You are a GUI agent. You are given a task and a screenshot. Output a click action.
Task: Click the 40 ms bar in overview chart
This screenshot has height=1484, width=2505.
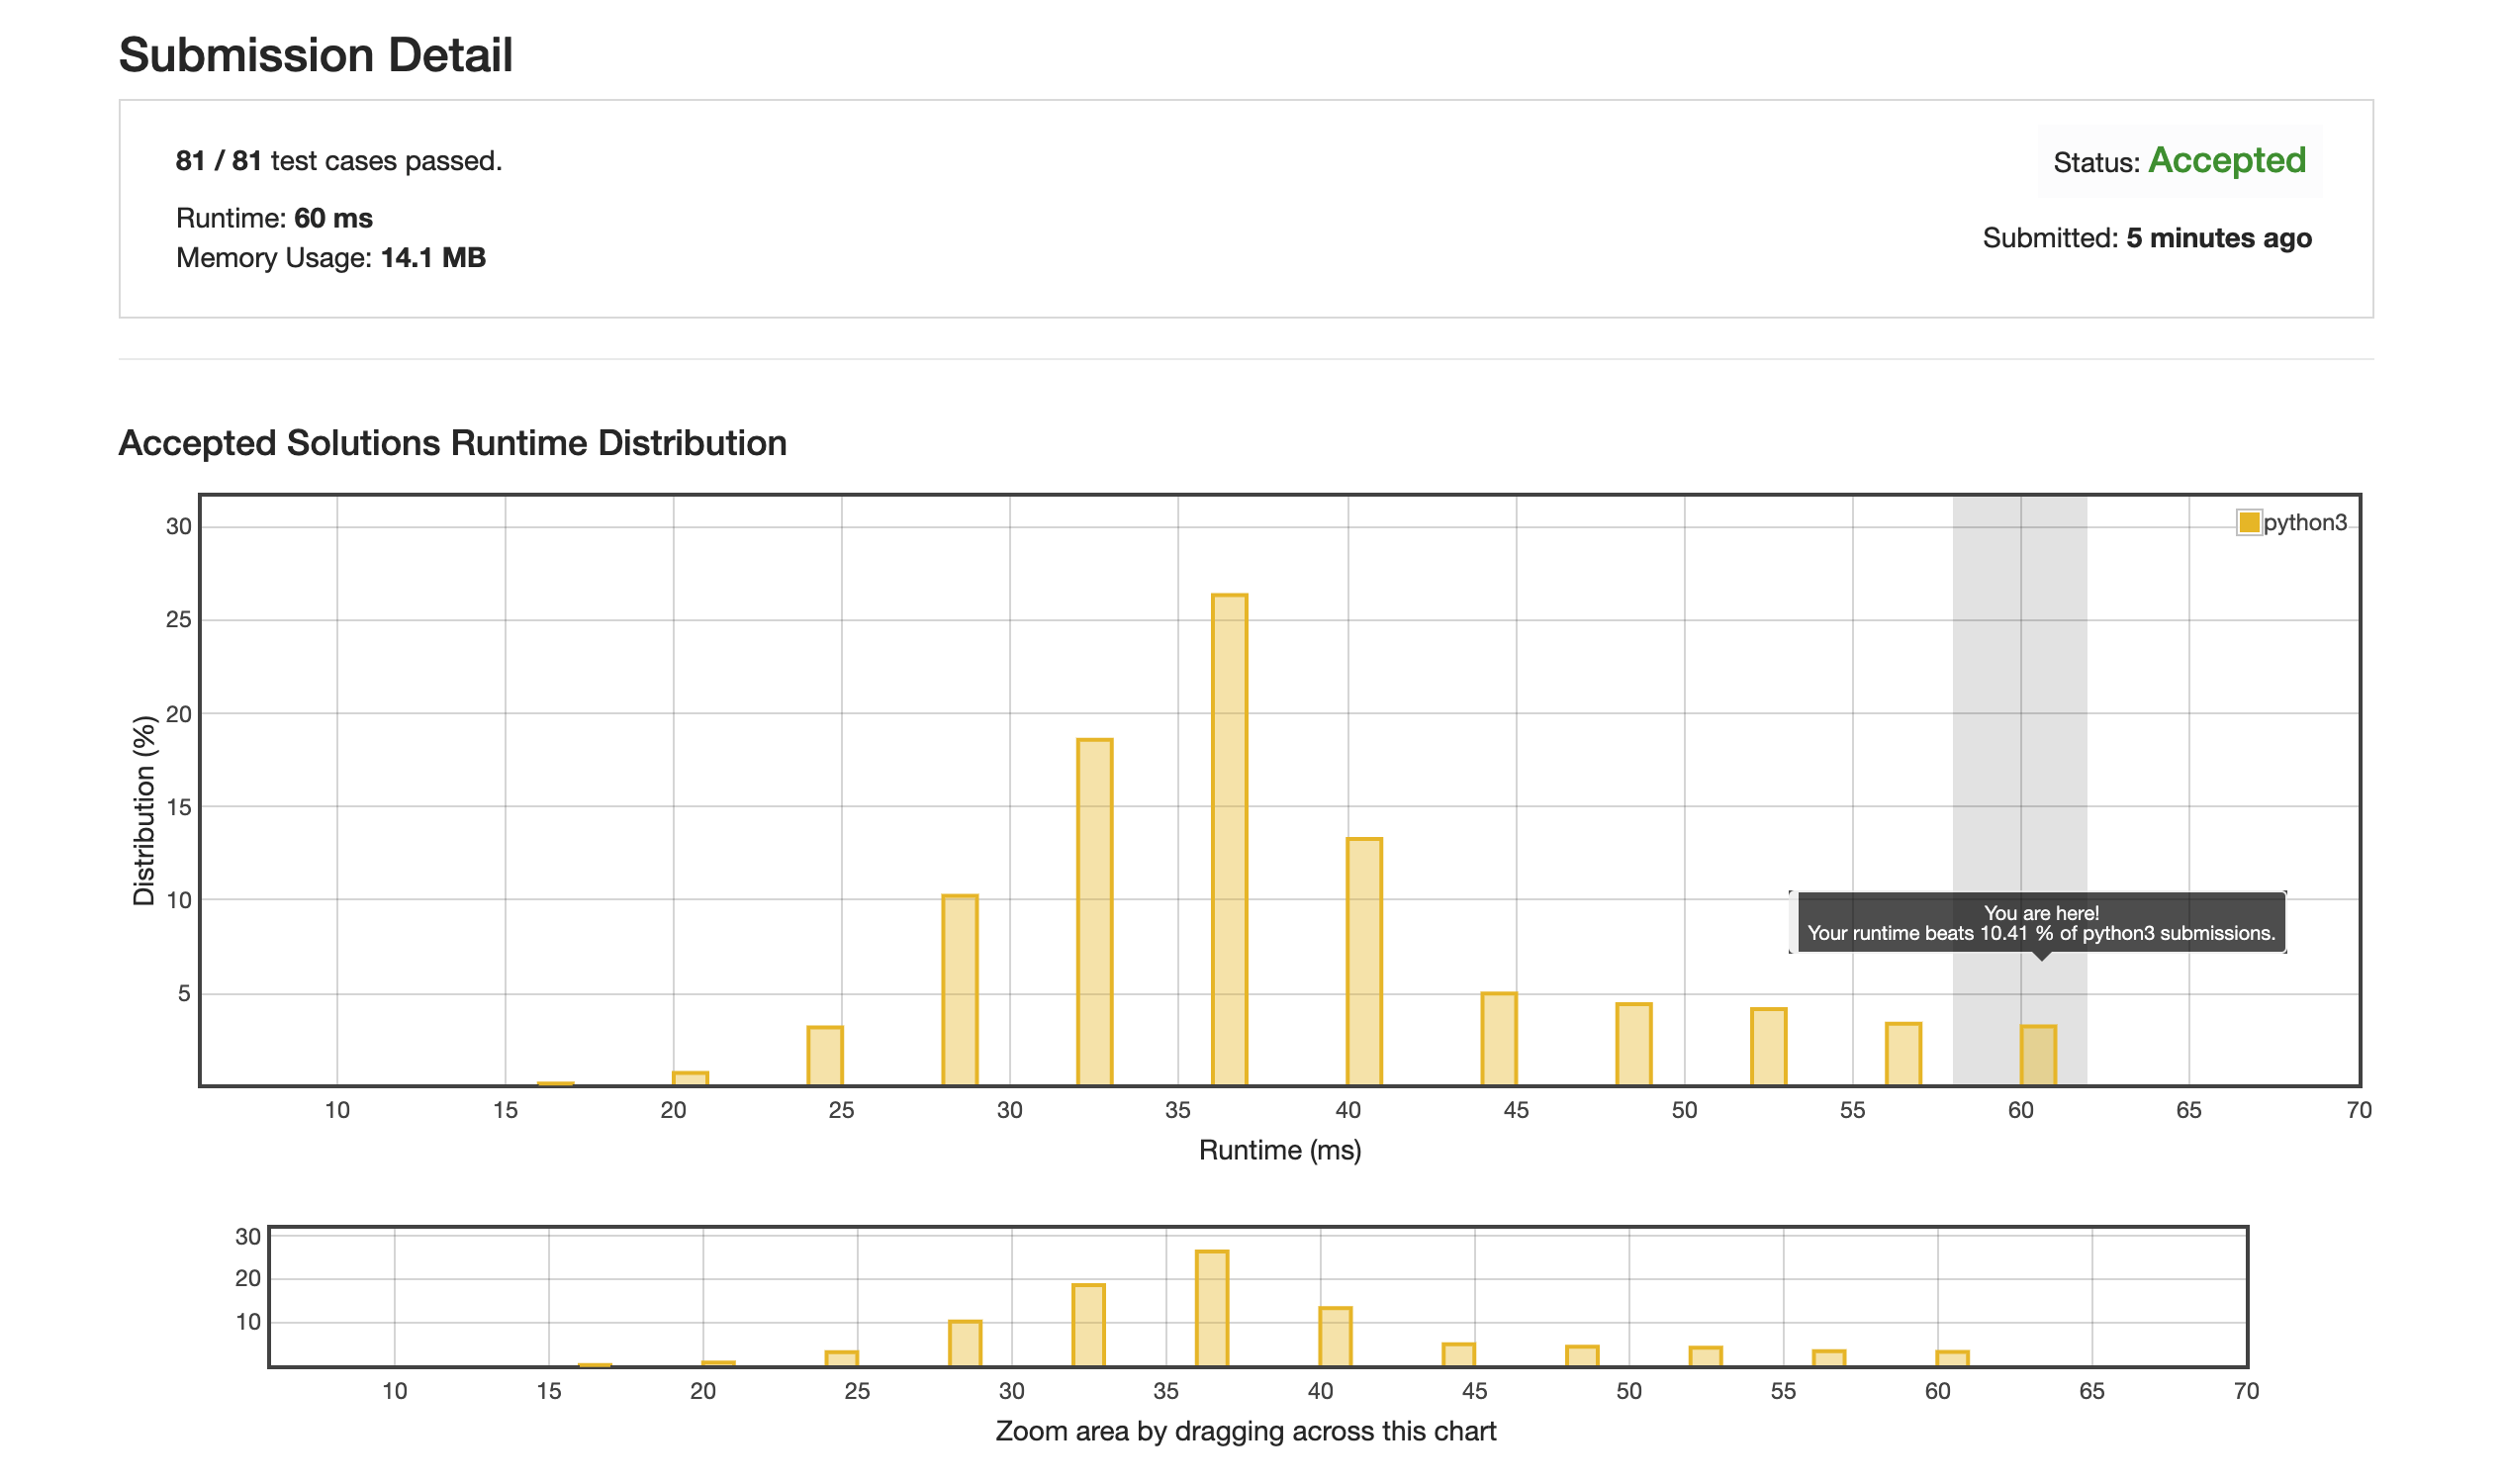(1335, 1337)
